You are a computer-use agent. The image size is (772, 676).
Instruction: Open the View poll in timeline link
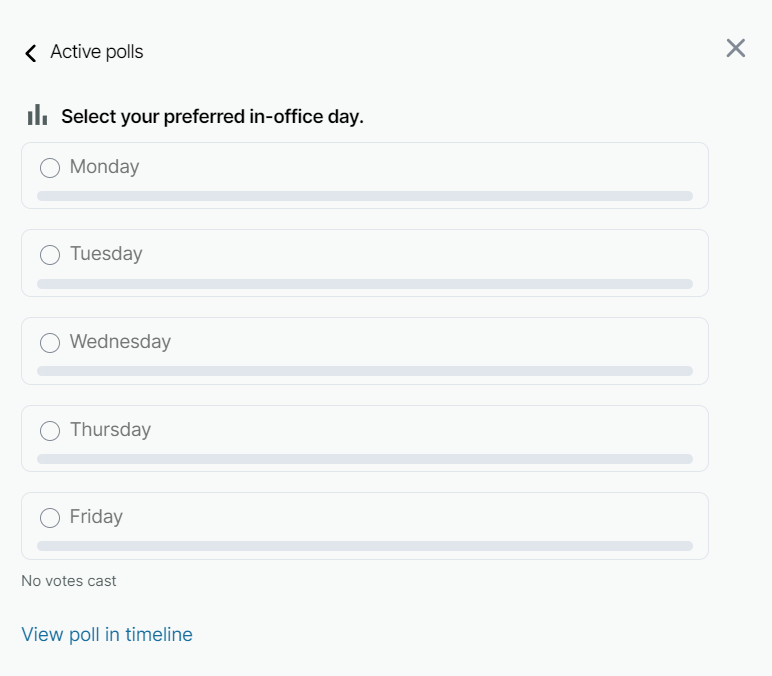pos(107,634)
